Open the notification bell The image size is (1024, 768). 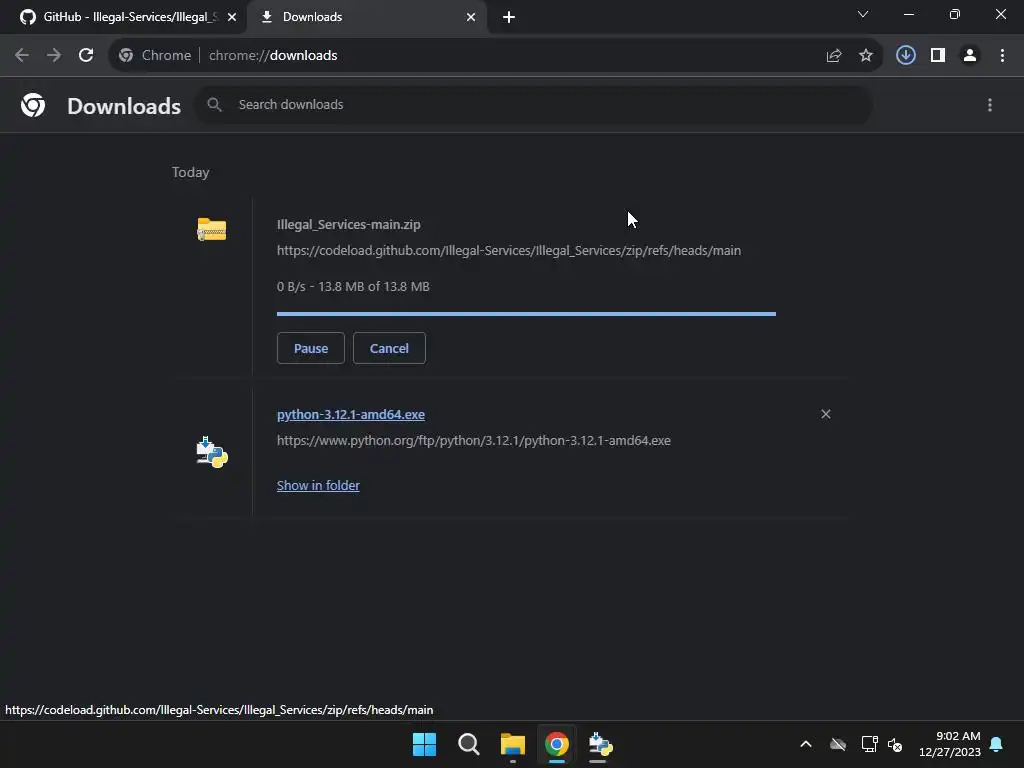point(997,744)
